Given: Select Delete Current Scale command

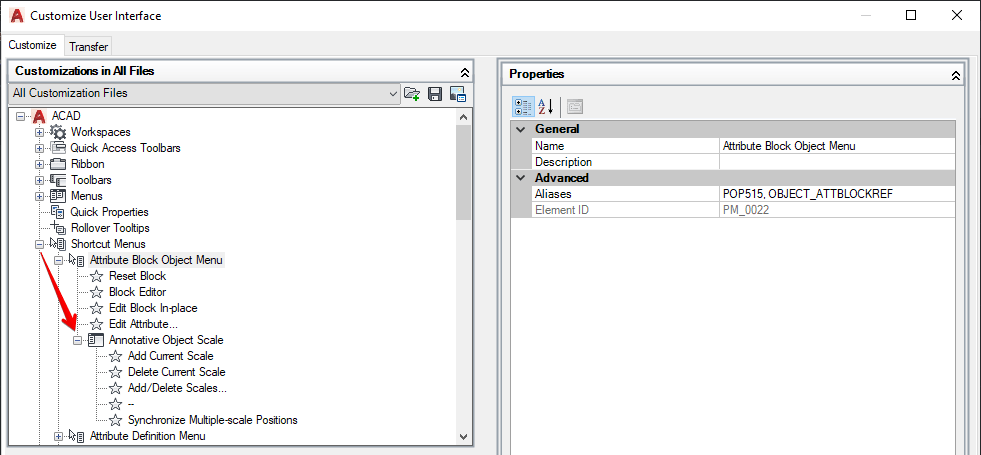Looking at the screenshot, I should coord(176,372).
